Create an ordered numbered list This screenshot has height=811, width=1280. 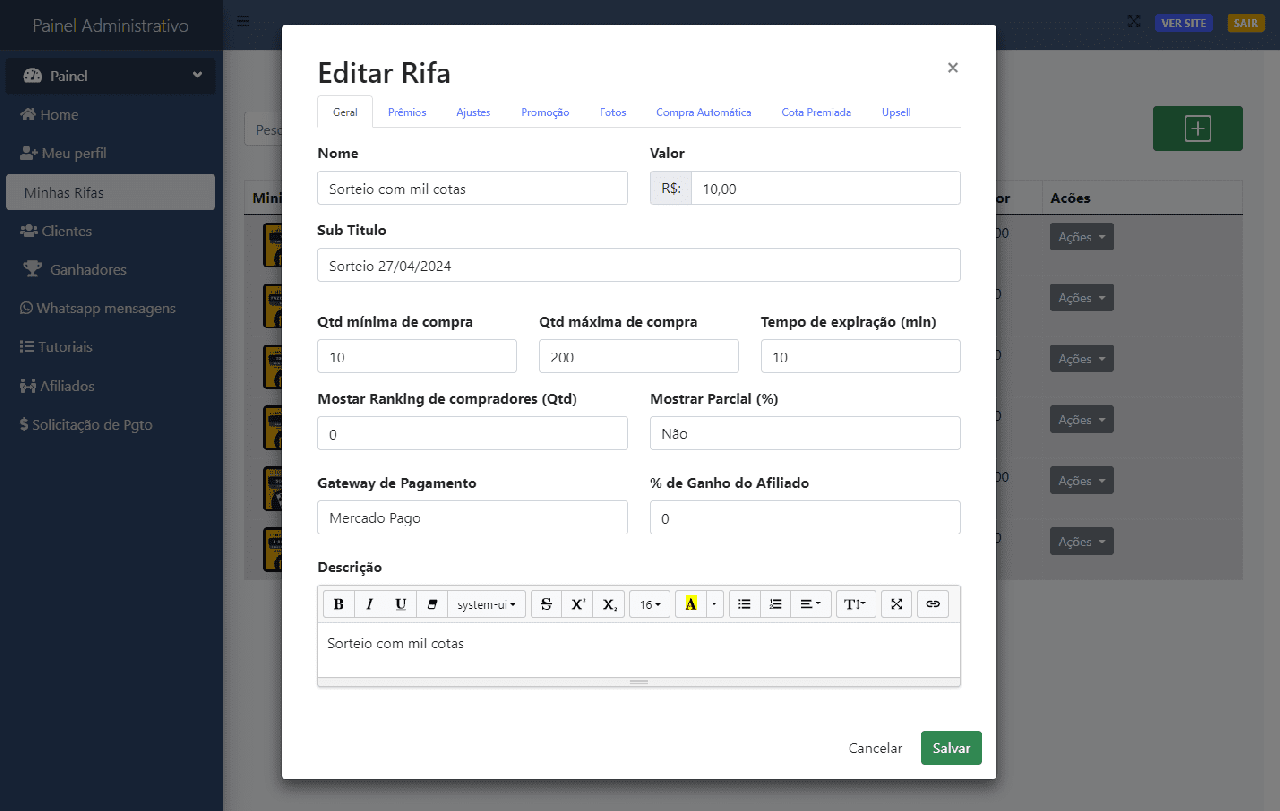pos(775,603)
